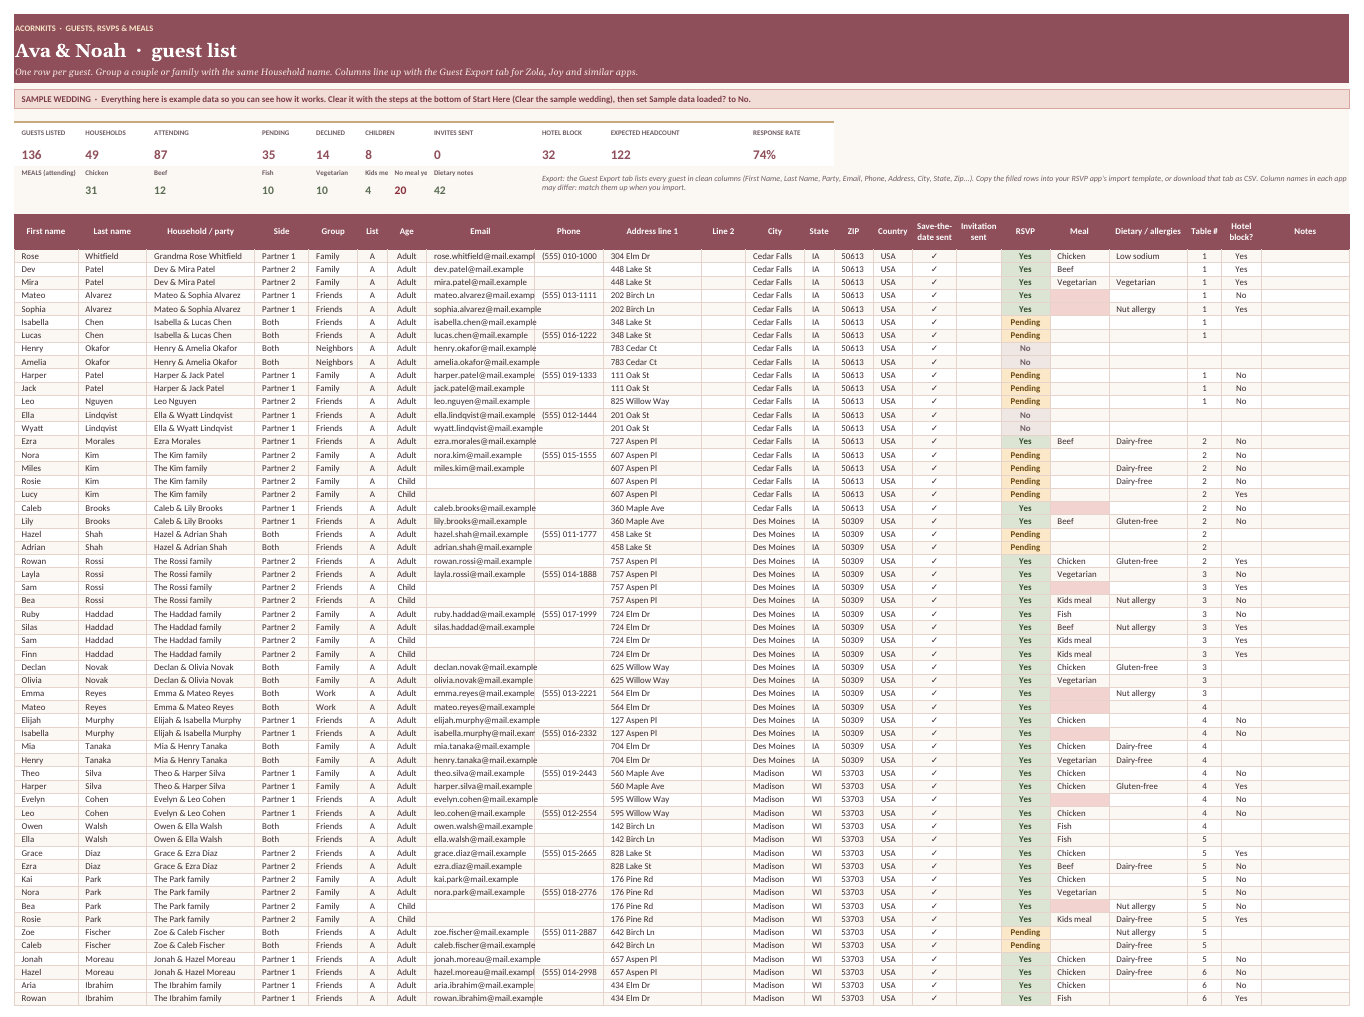The image size is (1364, 1017).
Task: Click the '825 Willow Way' address for Leo Nguyen
Action: tap(652, 402)
